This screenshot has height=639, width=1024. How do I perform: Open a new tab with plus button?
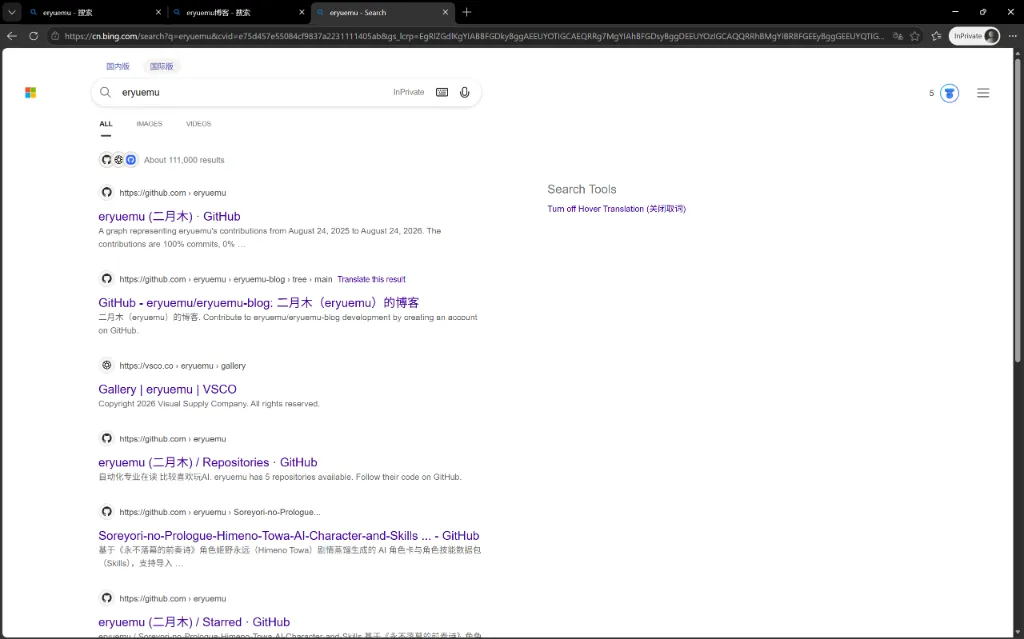point(466,12)
